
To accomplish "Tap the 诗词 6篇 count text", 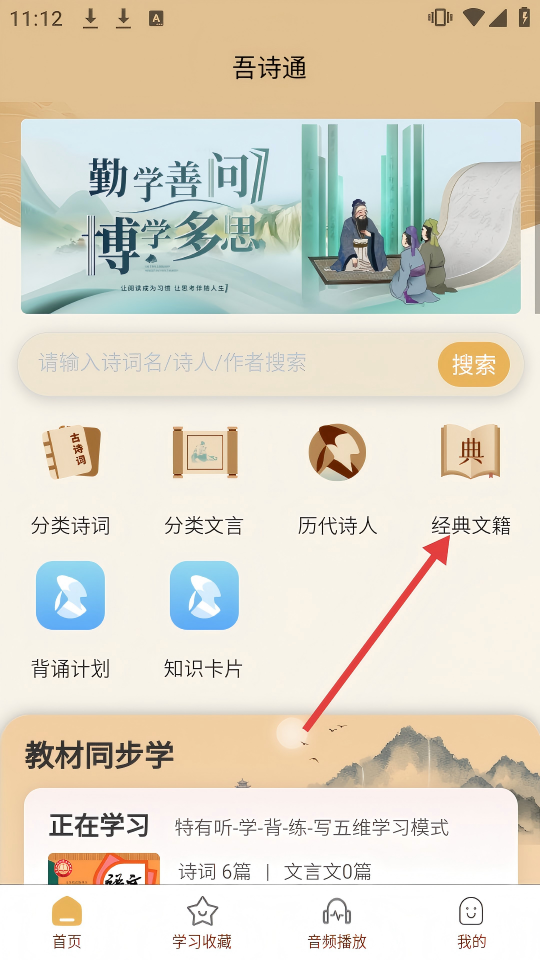I will pyautogui.click(x=215, y=871).
